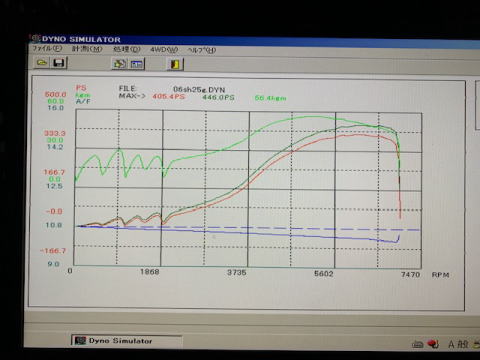Screen dimensions: 480x360
Task: Click the 405.4PS max value readout
Action: click(x=168, y=97)
